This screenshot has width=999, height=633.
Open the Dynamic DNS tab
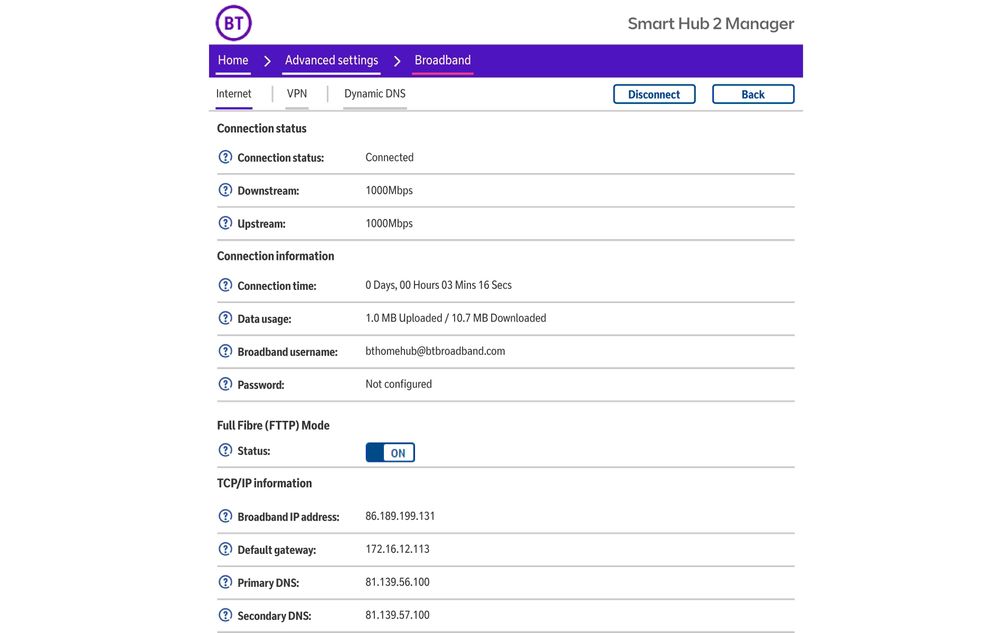pyautogui.click(x=375, y=94)
